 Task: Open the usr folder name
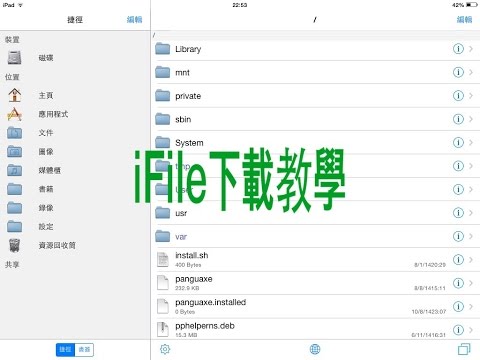coord(181,213)
